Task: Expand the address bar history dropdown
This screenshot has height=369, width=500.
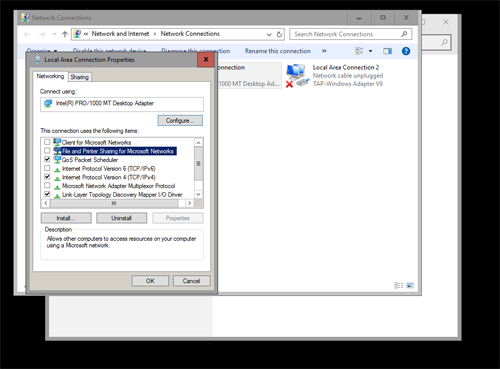Action: pyautogui.click(x=269, y=34)
